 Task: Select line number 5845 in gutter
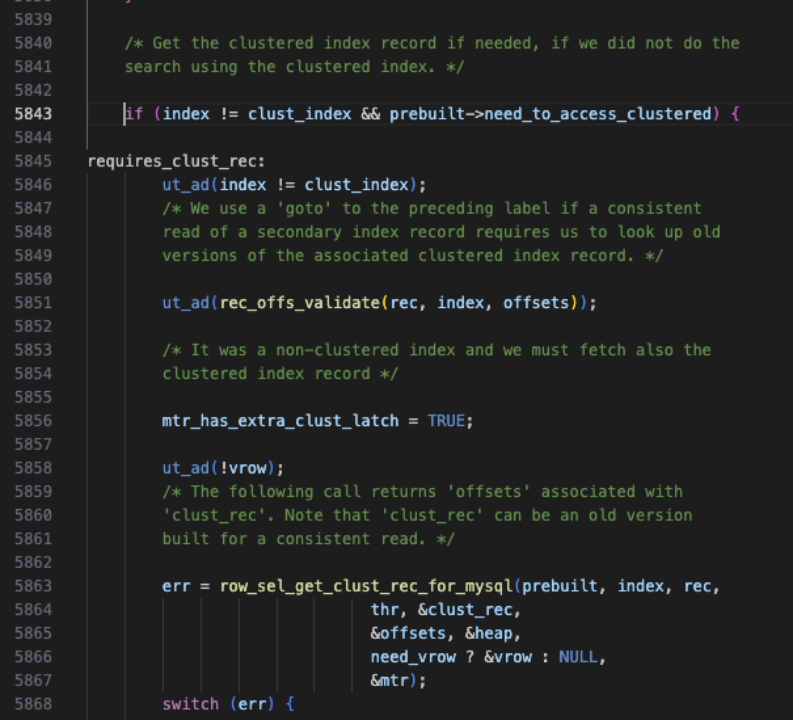pos(33,161)
